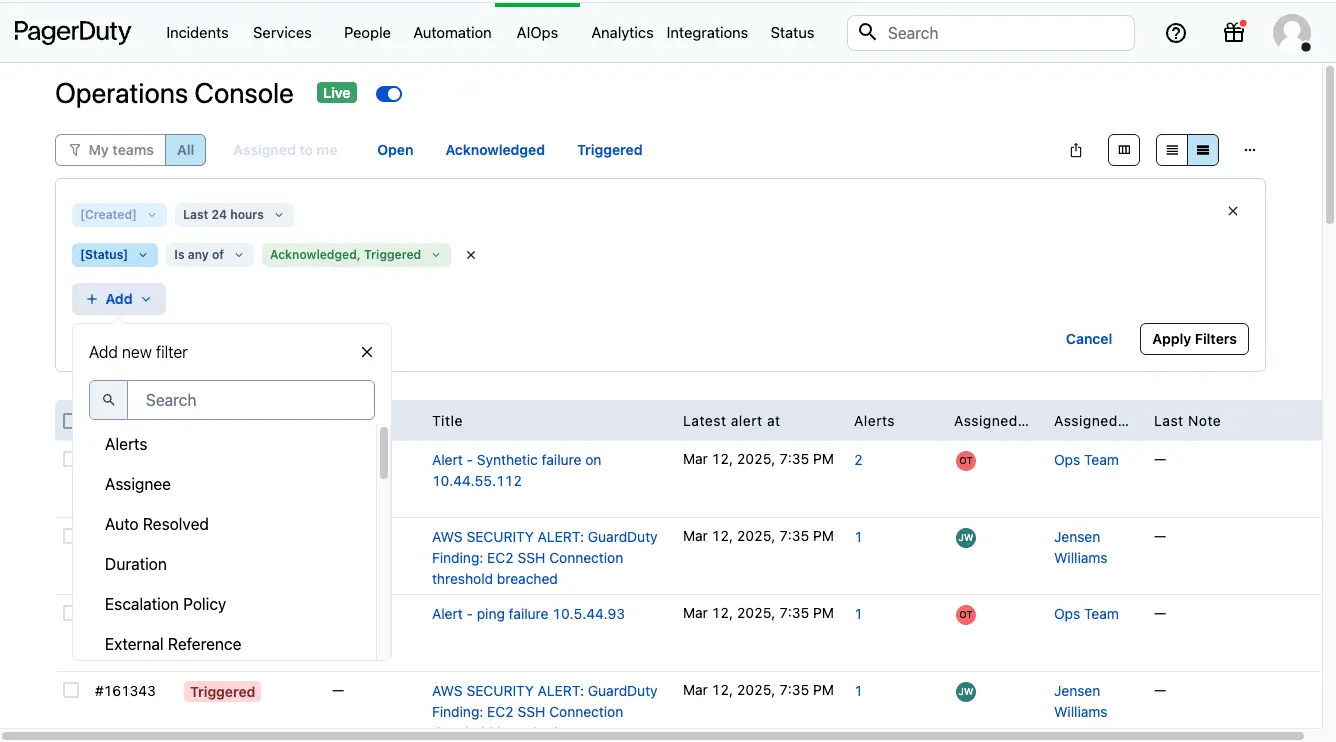Click the JW avatar in incident #161343 row
The image size is (1336, 742).
click(x=966, y=692)
